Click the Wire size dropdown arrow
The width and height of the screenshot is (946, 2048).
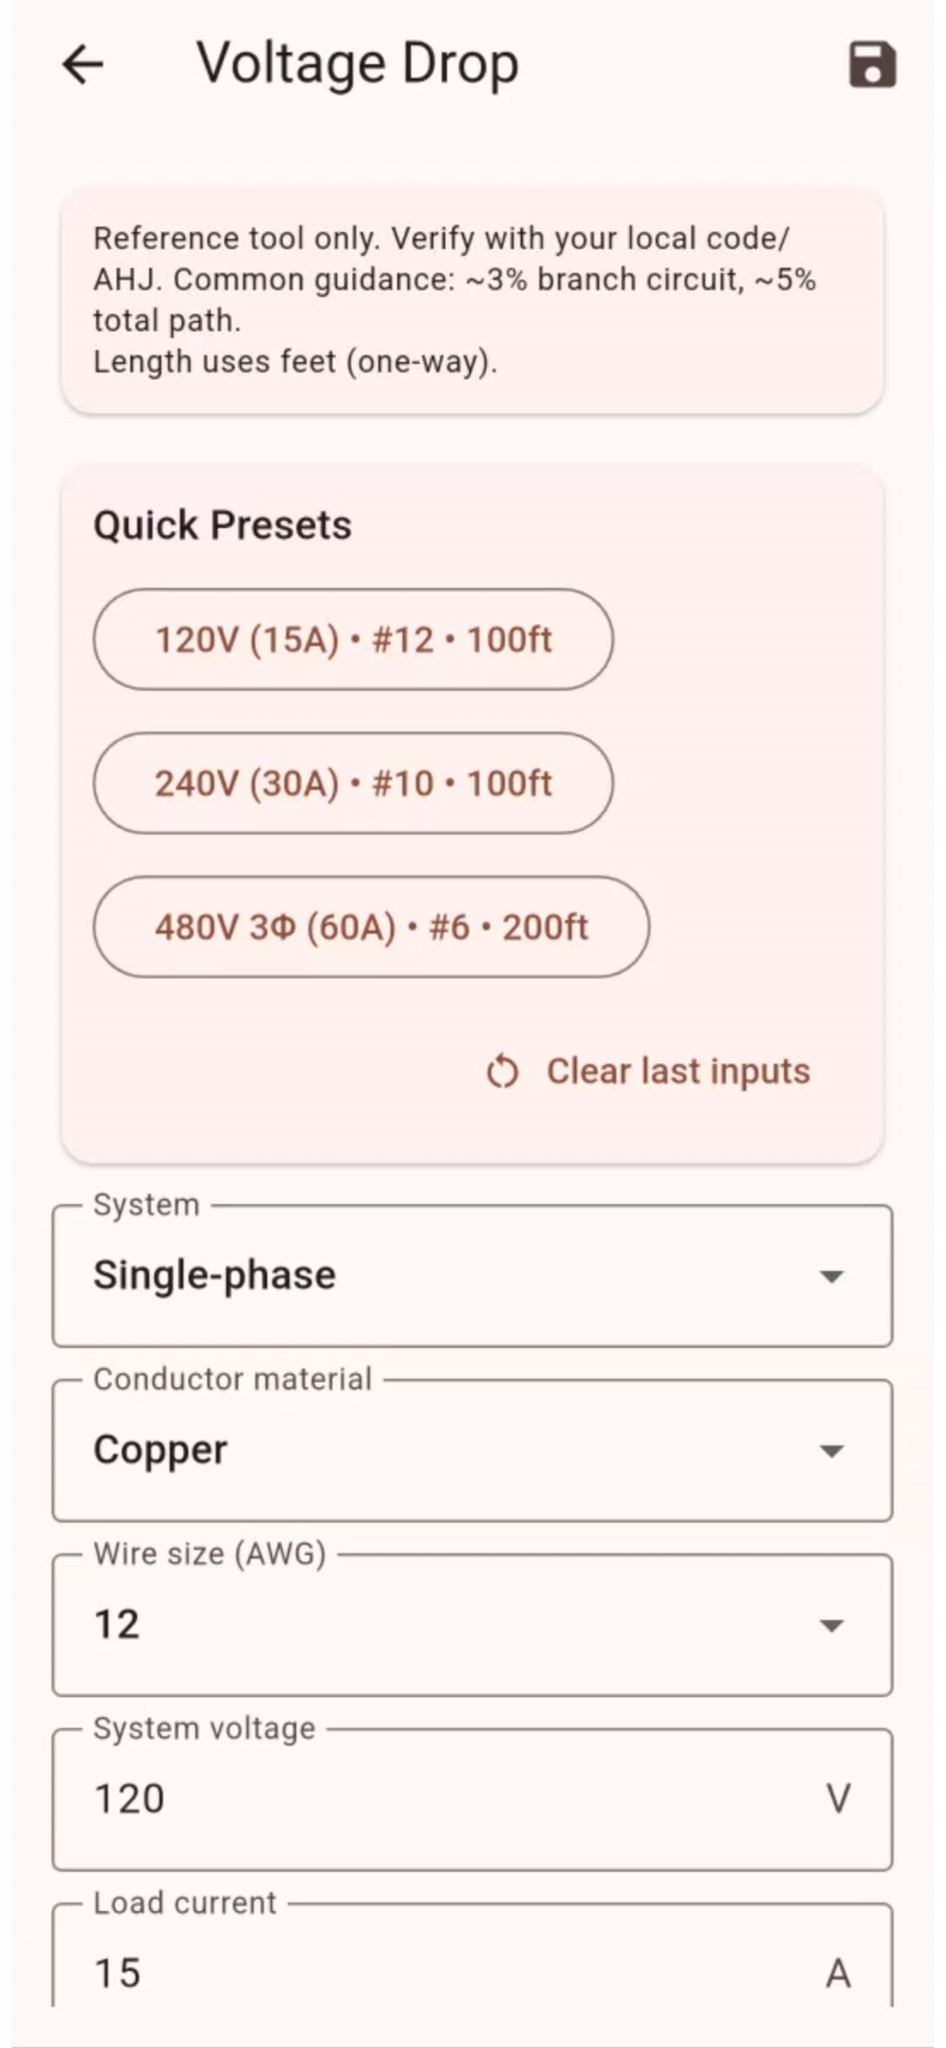(831, 1625)
